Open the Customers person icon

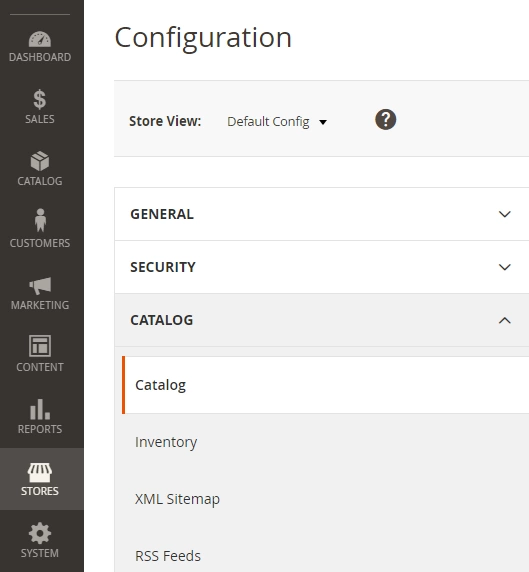[x=40, y=220]
